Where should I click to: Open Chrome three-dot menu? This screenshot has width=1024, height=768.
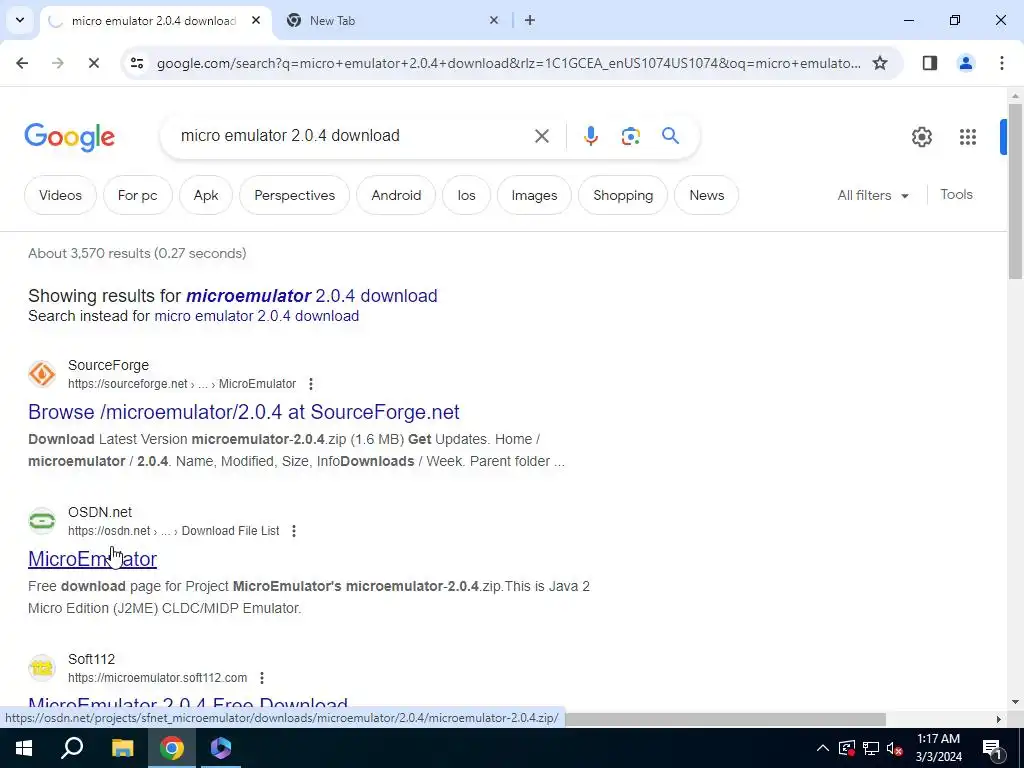[x=1001, y=63]
